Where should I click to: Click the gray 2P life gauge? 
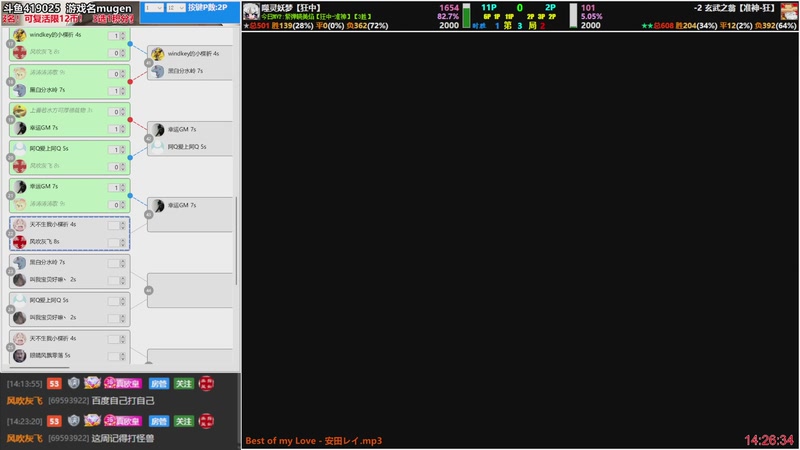573,16
